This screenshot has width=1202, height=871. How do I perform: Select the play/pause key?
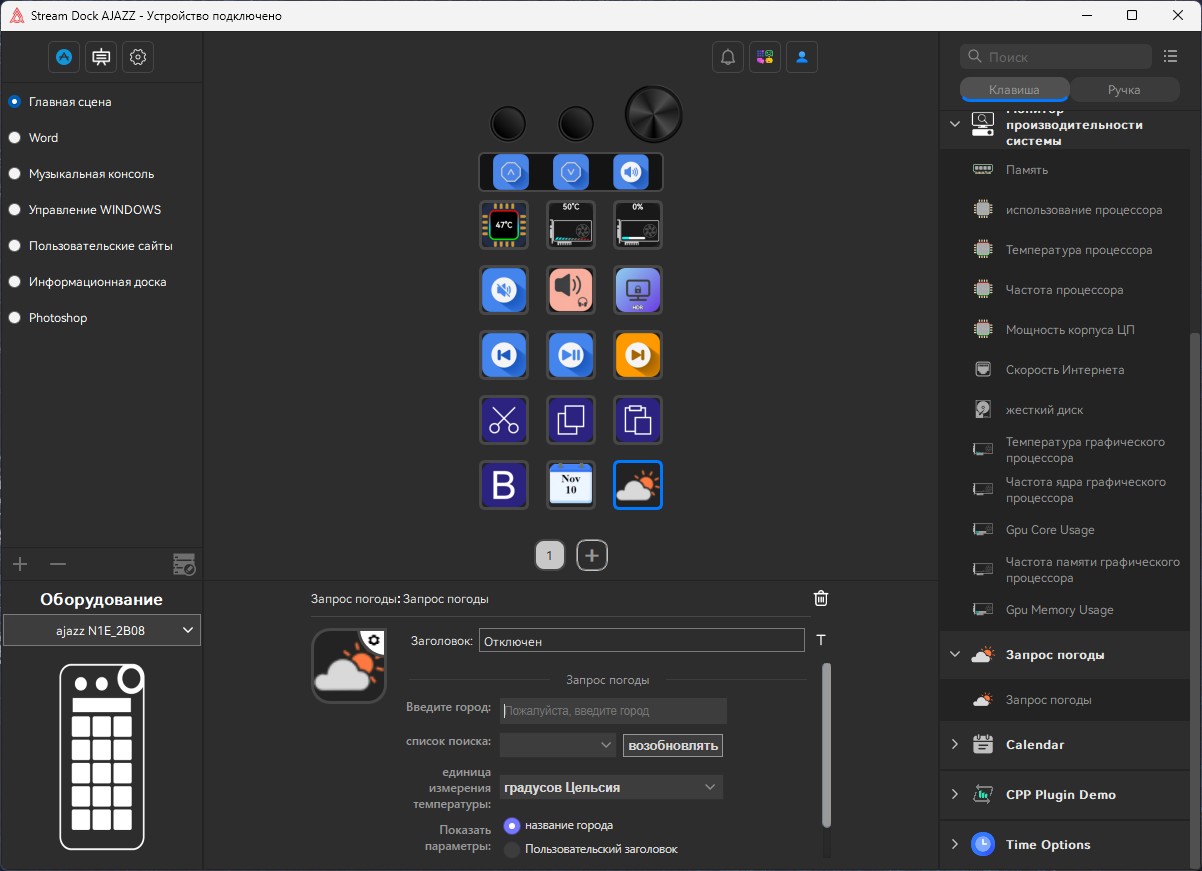point(571,355)
